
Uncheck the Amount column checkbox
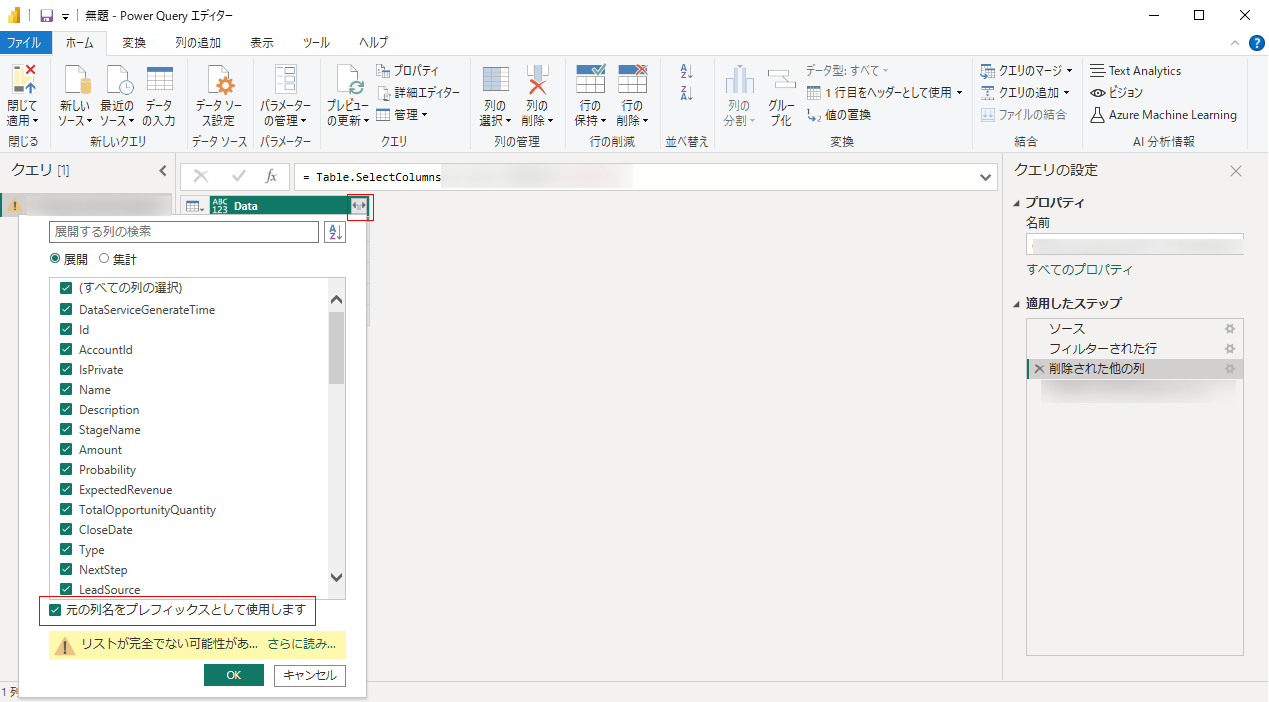[66, 449]
